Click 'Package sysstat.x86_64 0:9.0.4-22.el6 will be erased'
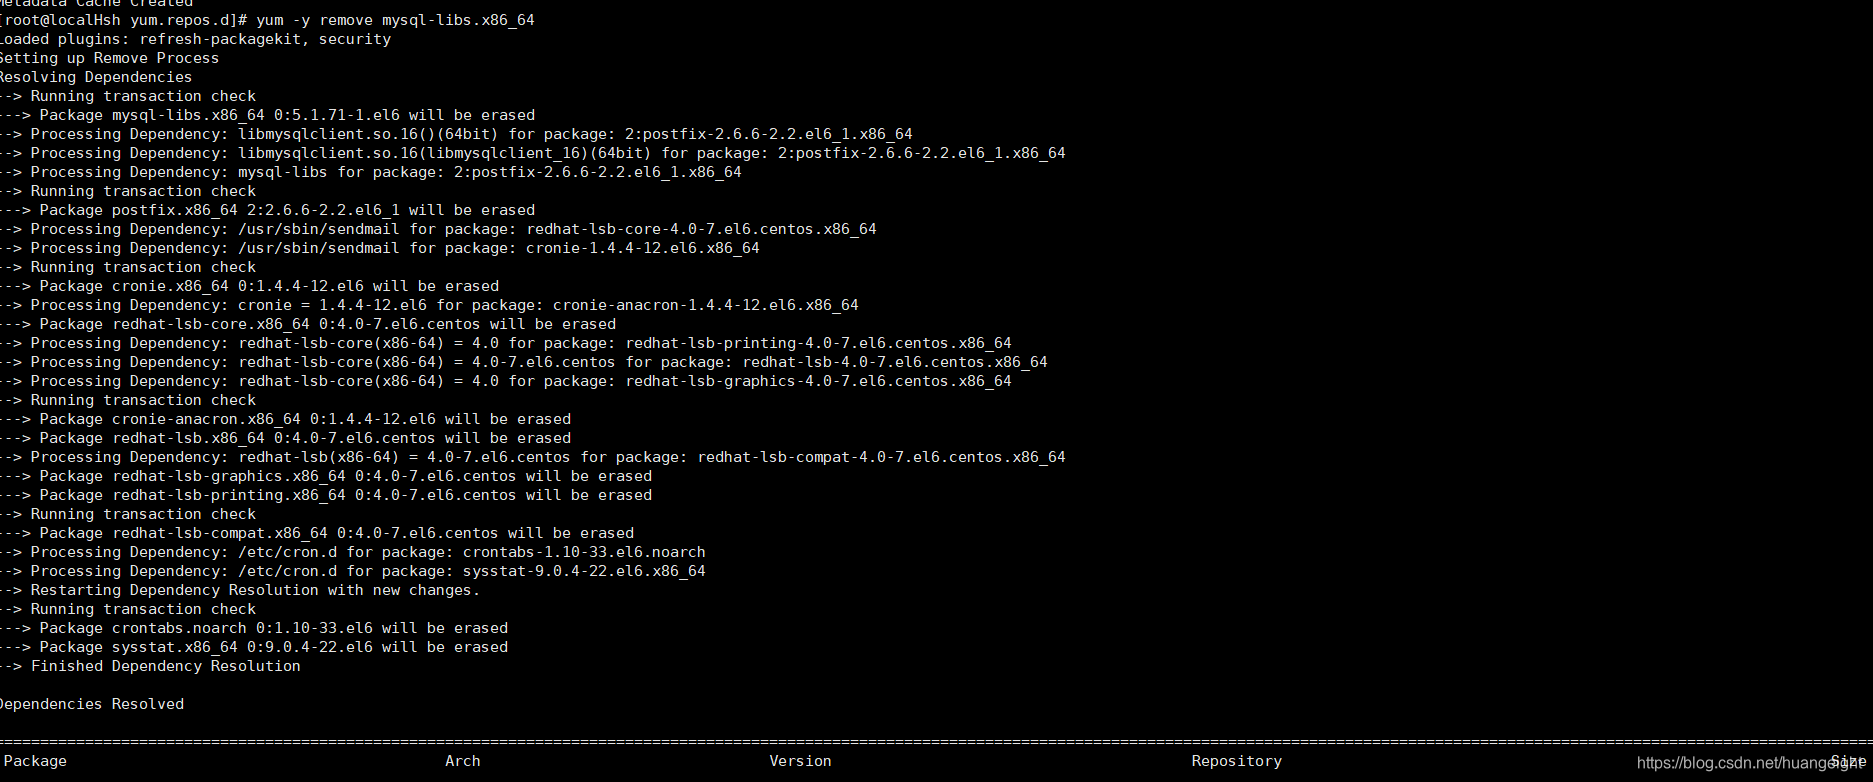1873x782 pixels. coord(254,647)
